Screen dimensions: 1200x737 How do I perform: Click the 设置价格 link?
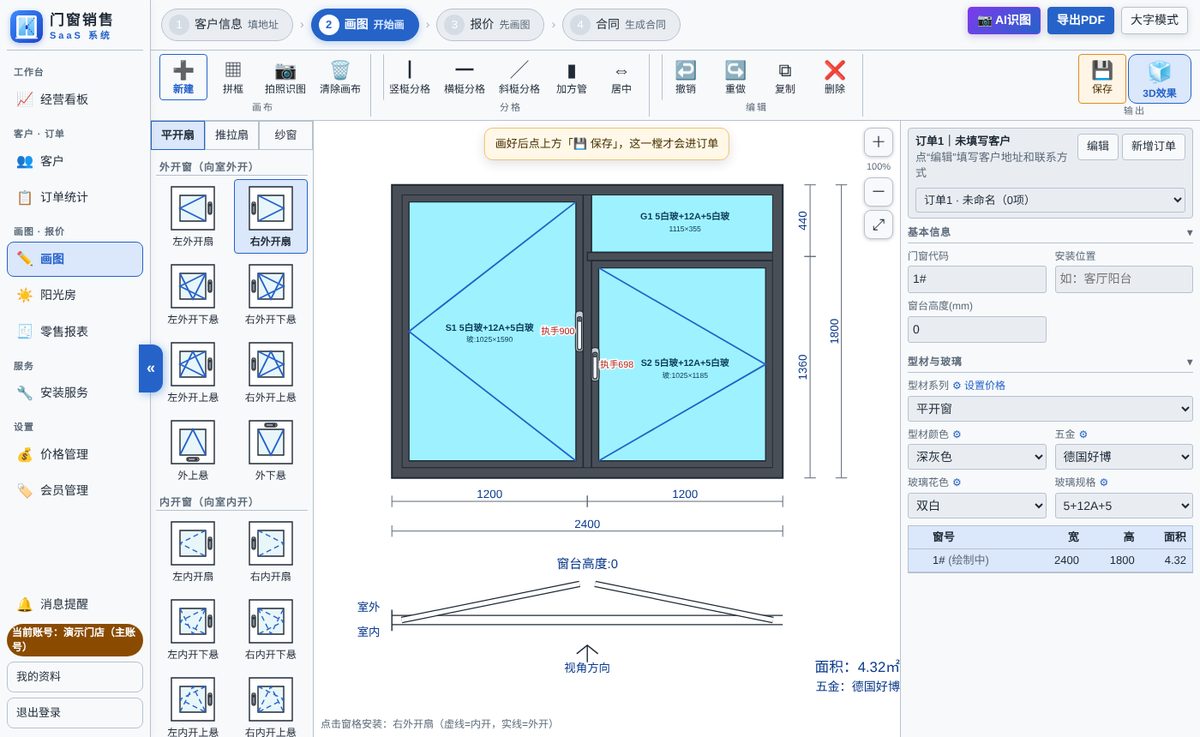pyautogui.click(x=979, y=385)
